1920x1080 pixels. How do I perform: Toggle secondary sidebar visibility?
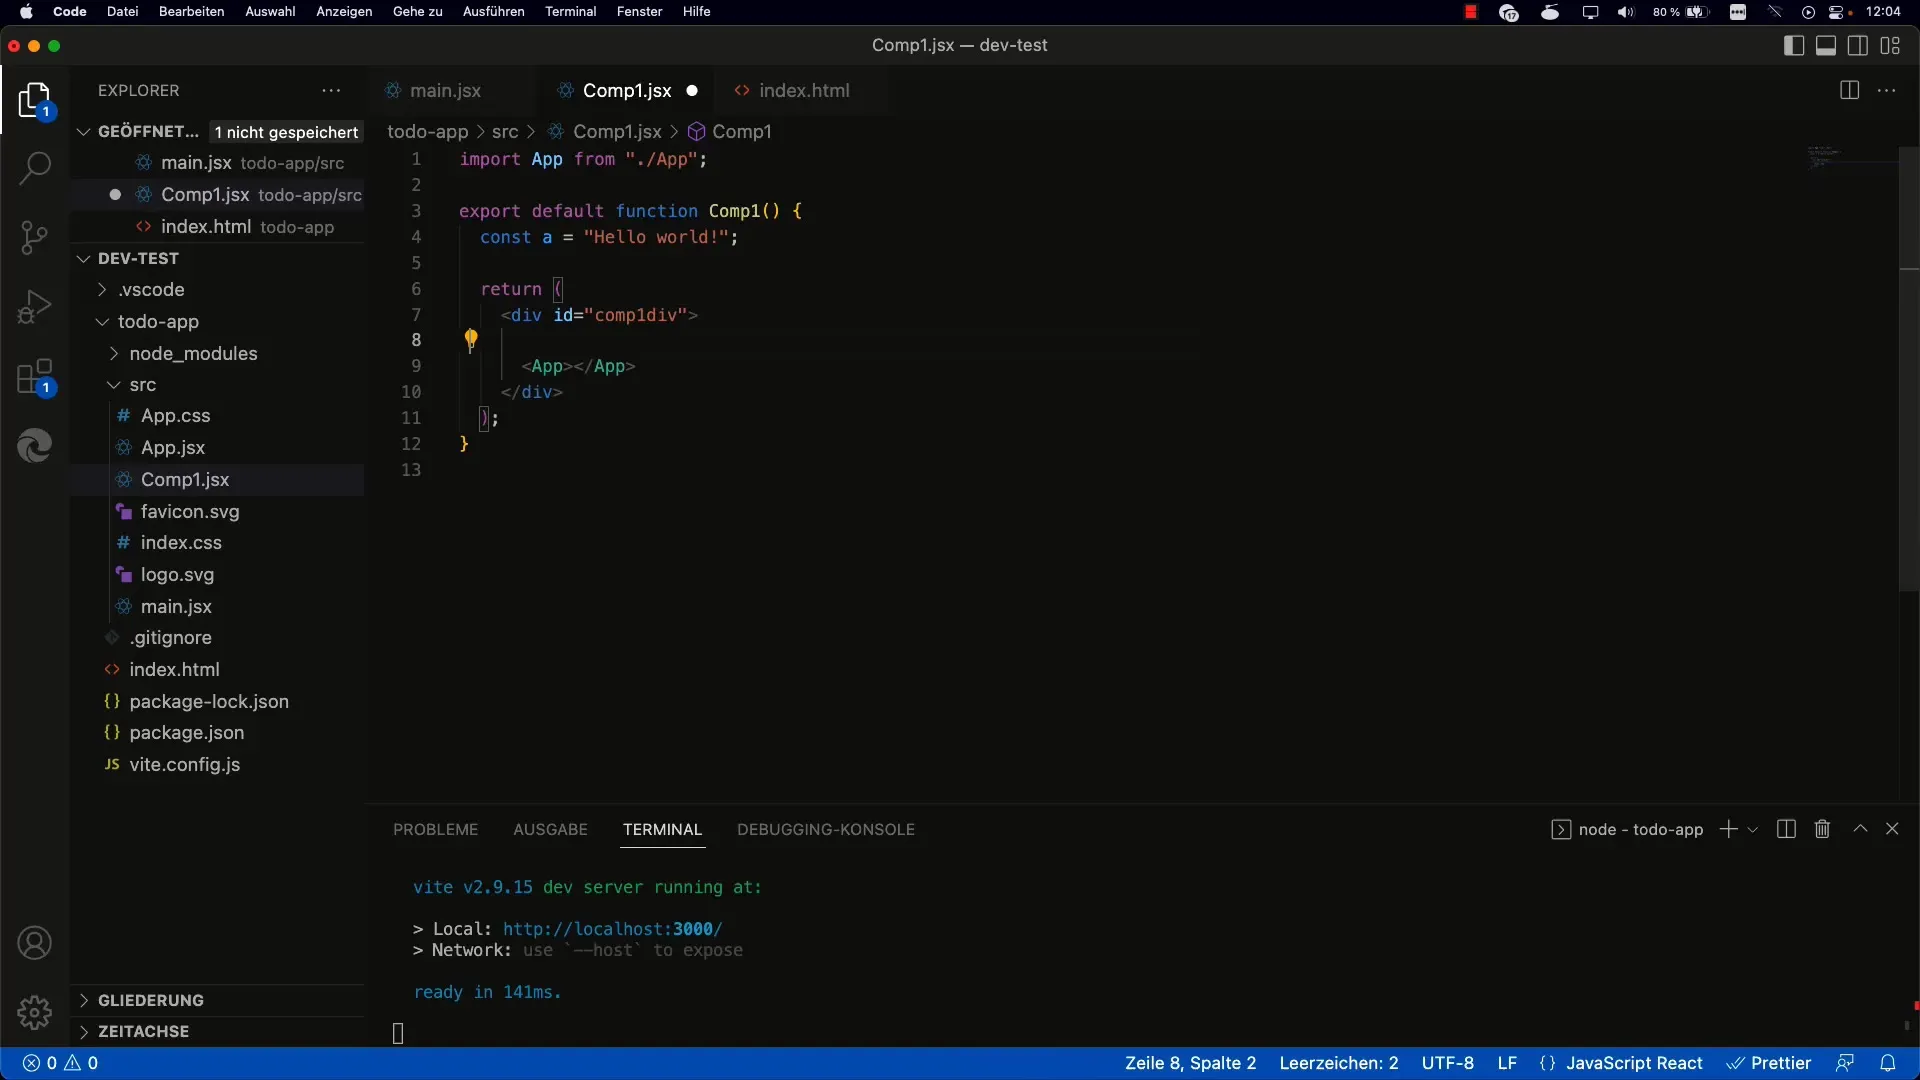click(x=1858, y=45)
